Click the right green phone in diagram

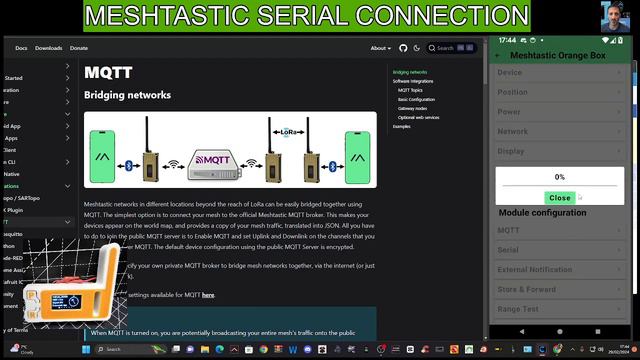(x=358, y=158)
